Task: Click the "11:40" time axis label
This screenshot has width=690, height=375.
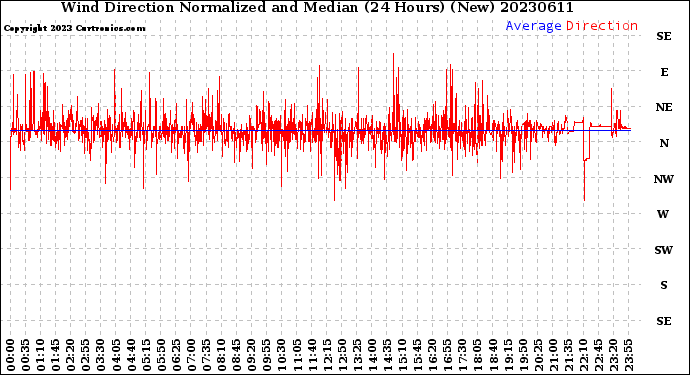Action: (312, 355)
